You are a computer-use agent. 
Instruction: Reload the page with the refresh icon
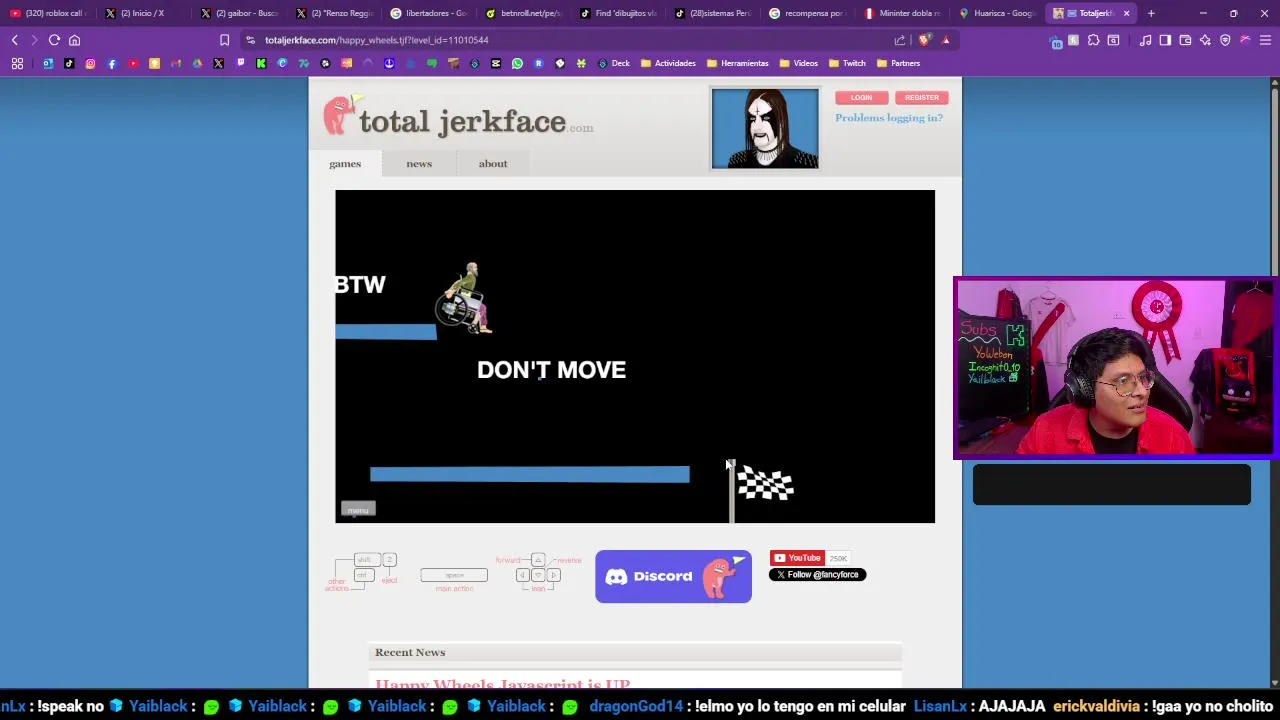54,40
